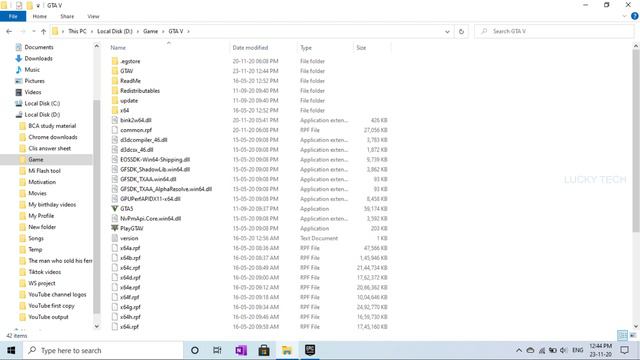Sort by Date modified column header
The width and height of the screenshot is (640, 360).
tap(250, 48)
